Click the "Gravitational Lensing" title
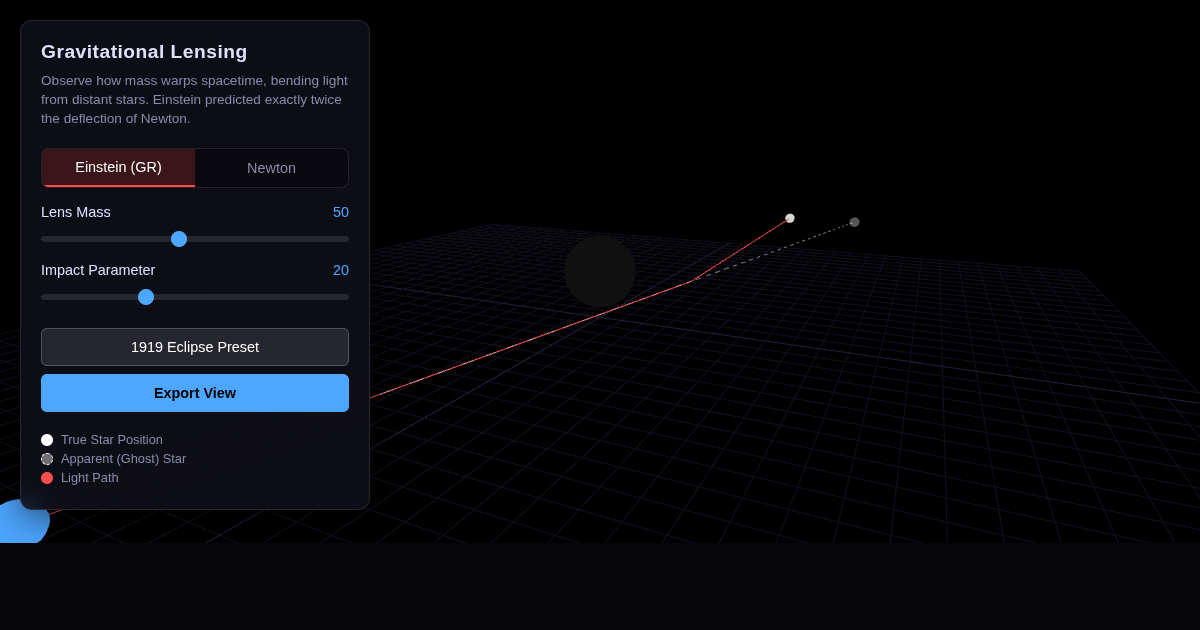1200x630 pixels. 144,52
